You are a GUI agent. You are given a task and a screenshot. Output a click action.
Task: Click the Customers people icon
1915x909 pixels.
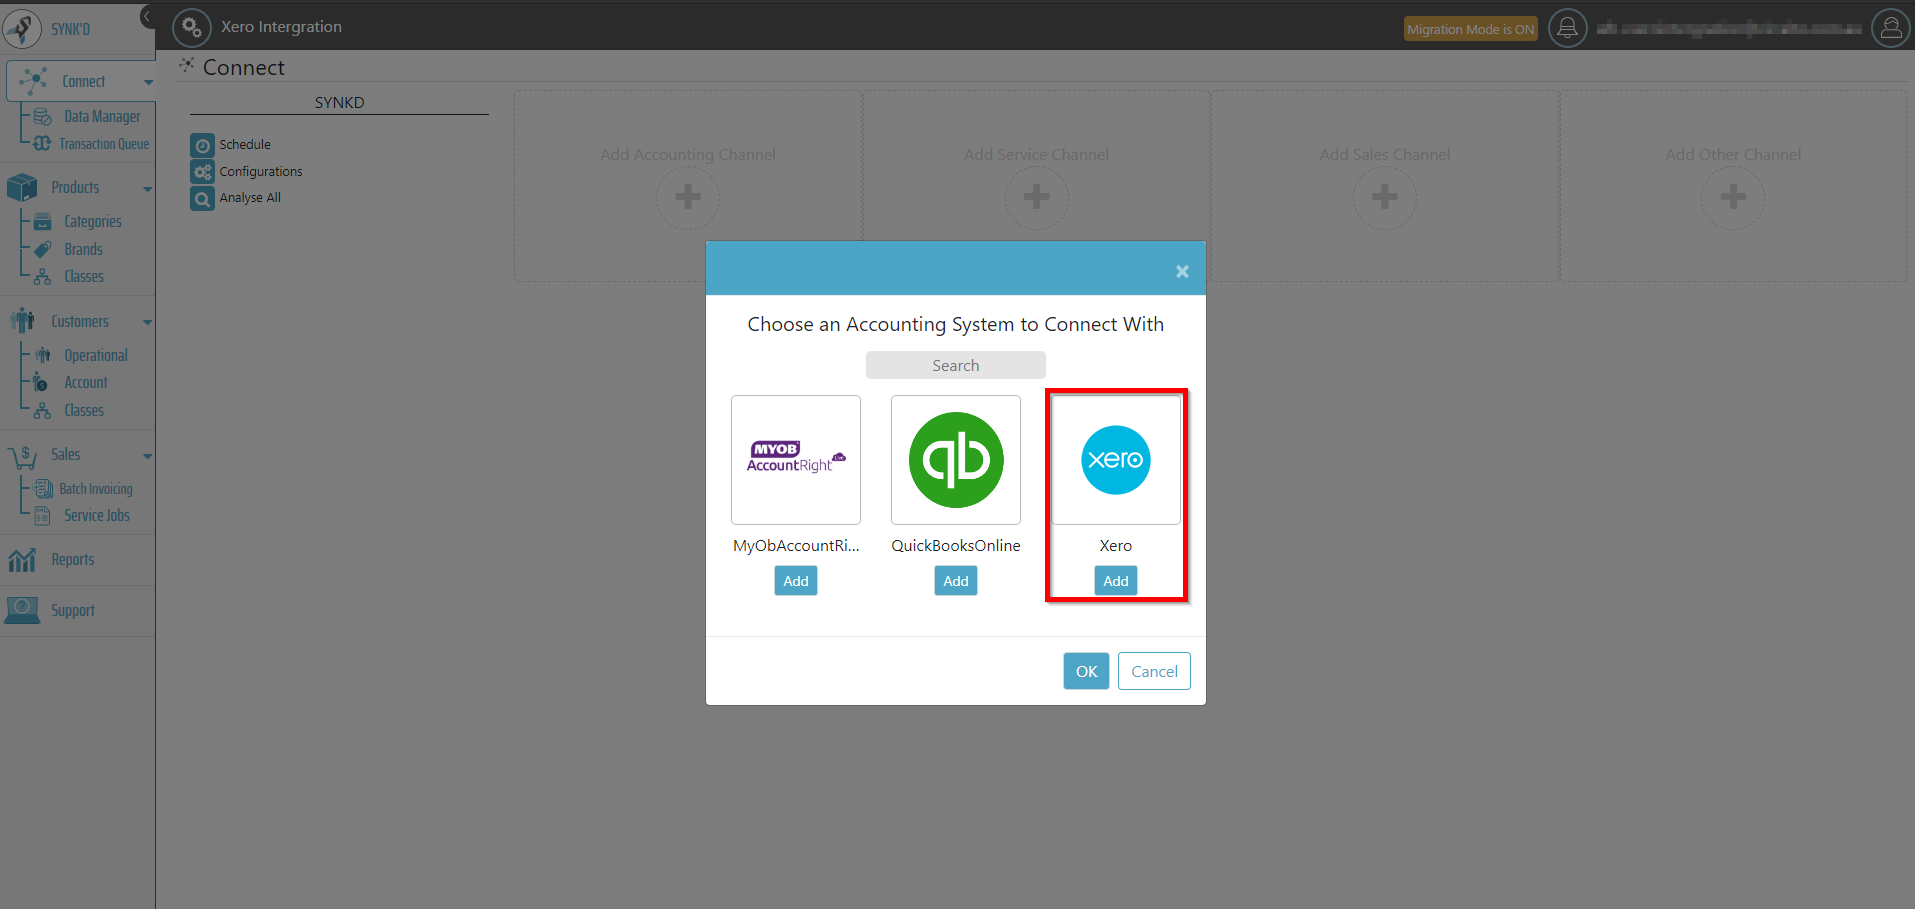22,321
